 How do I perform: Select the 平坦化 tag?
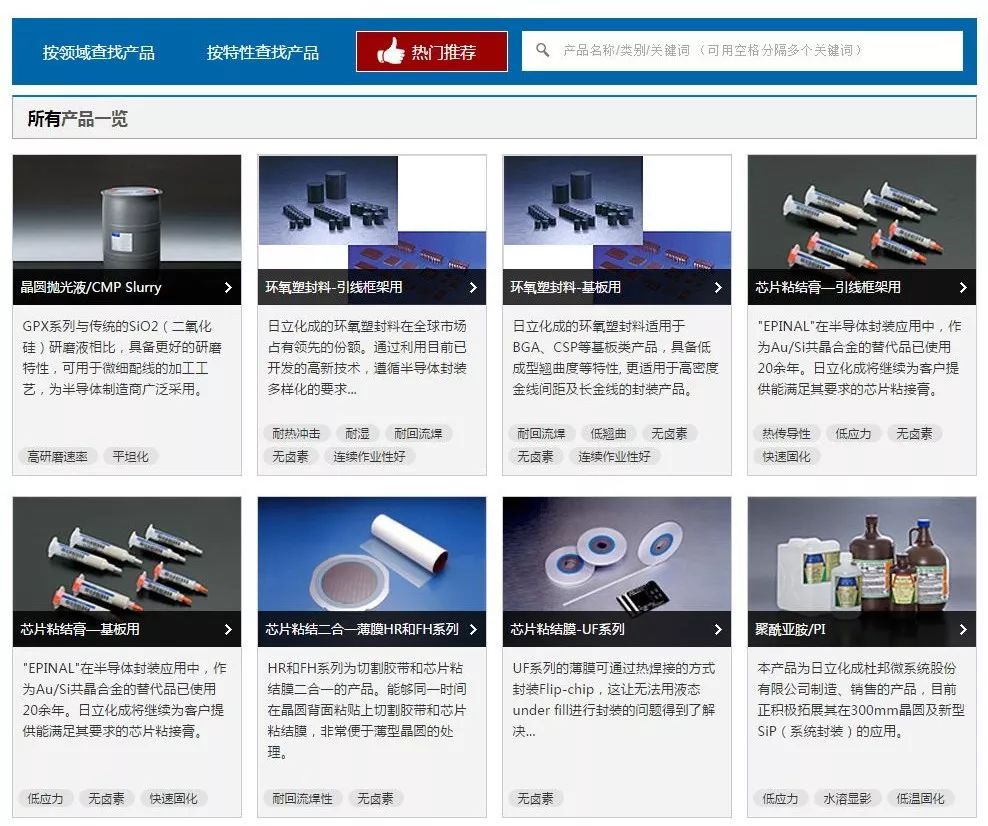pyautogui.click(x=130, y=457)
